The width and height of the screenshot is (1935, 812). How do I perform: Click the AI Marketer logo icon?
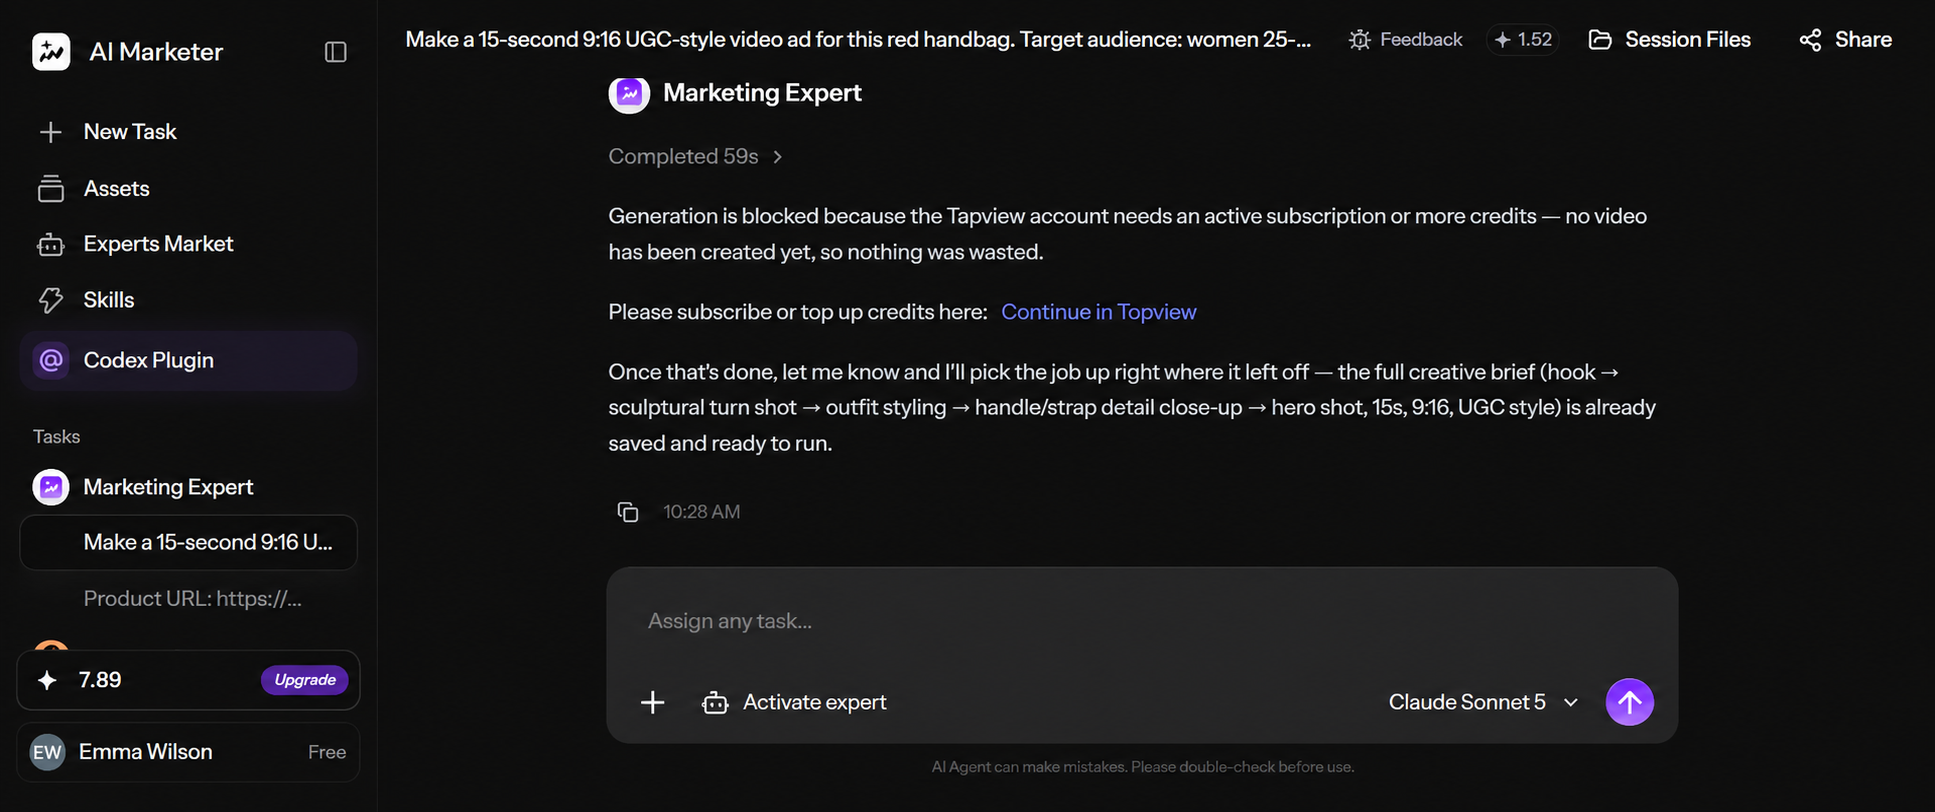point(51,51)
